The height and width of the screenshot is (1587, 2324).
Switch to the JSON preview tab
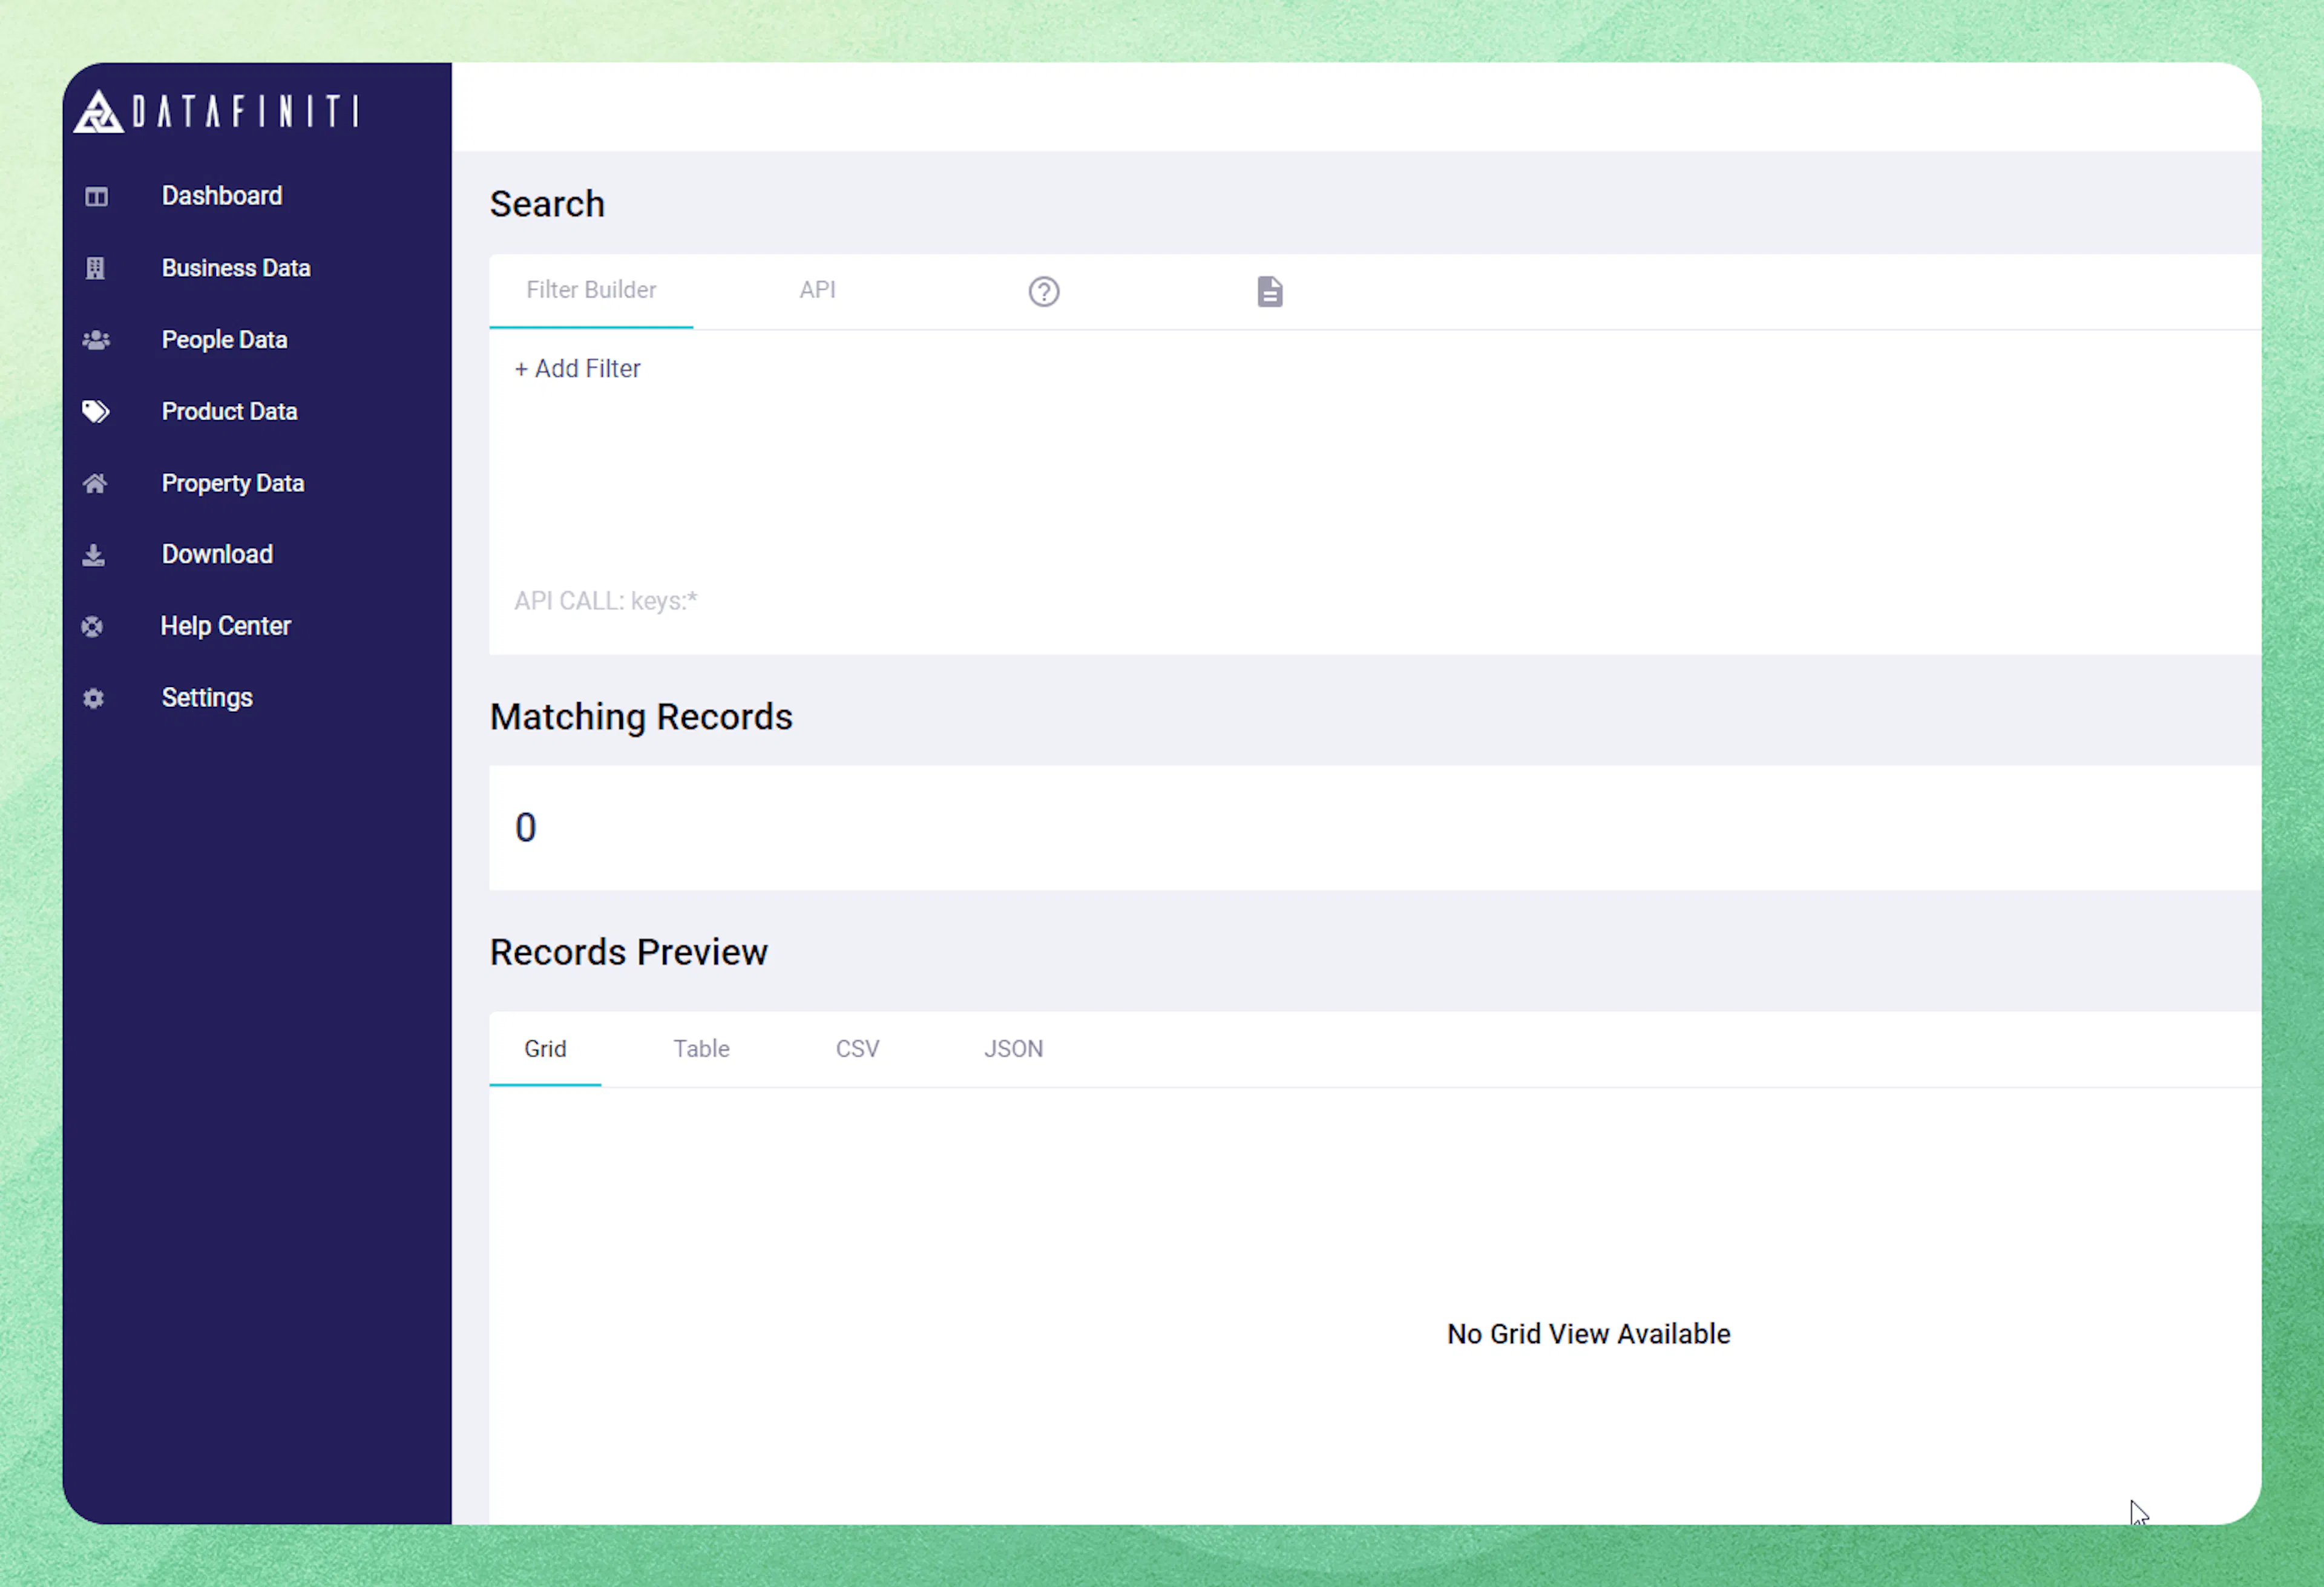[x=1013, y=1048]
